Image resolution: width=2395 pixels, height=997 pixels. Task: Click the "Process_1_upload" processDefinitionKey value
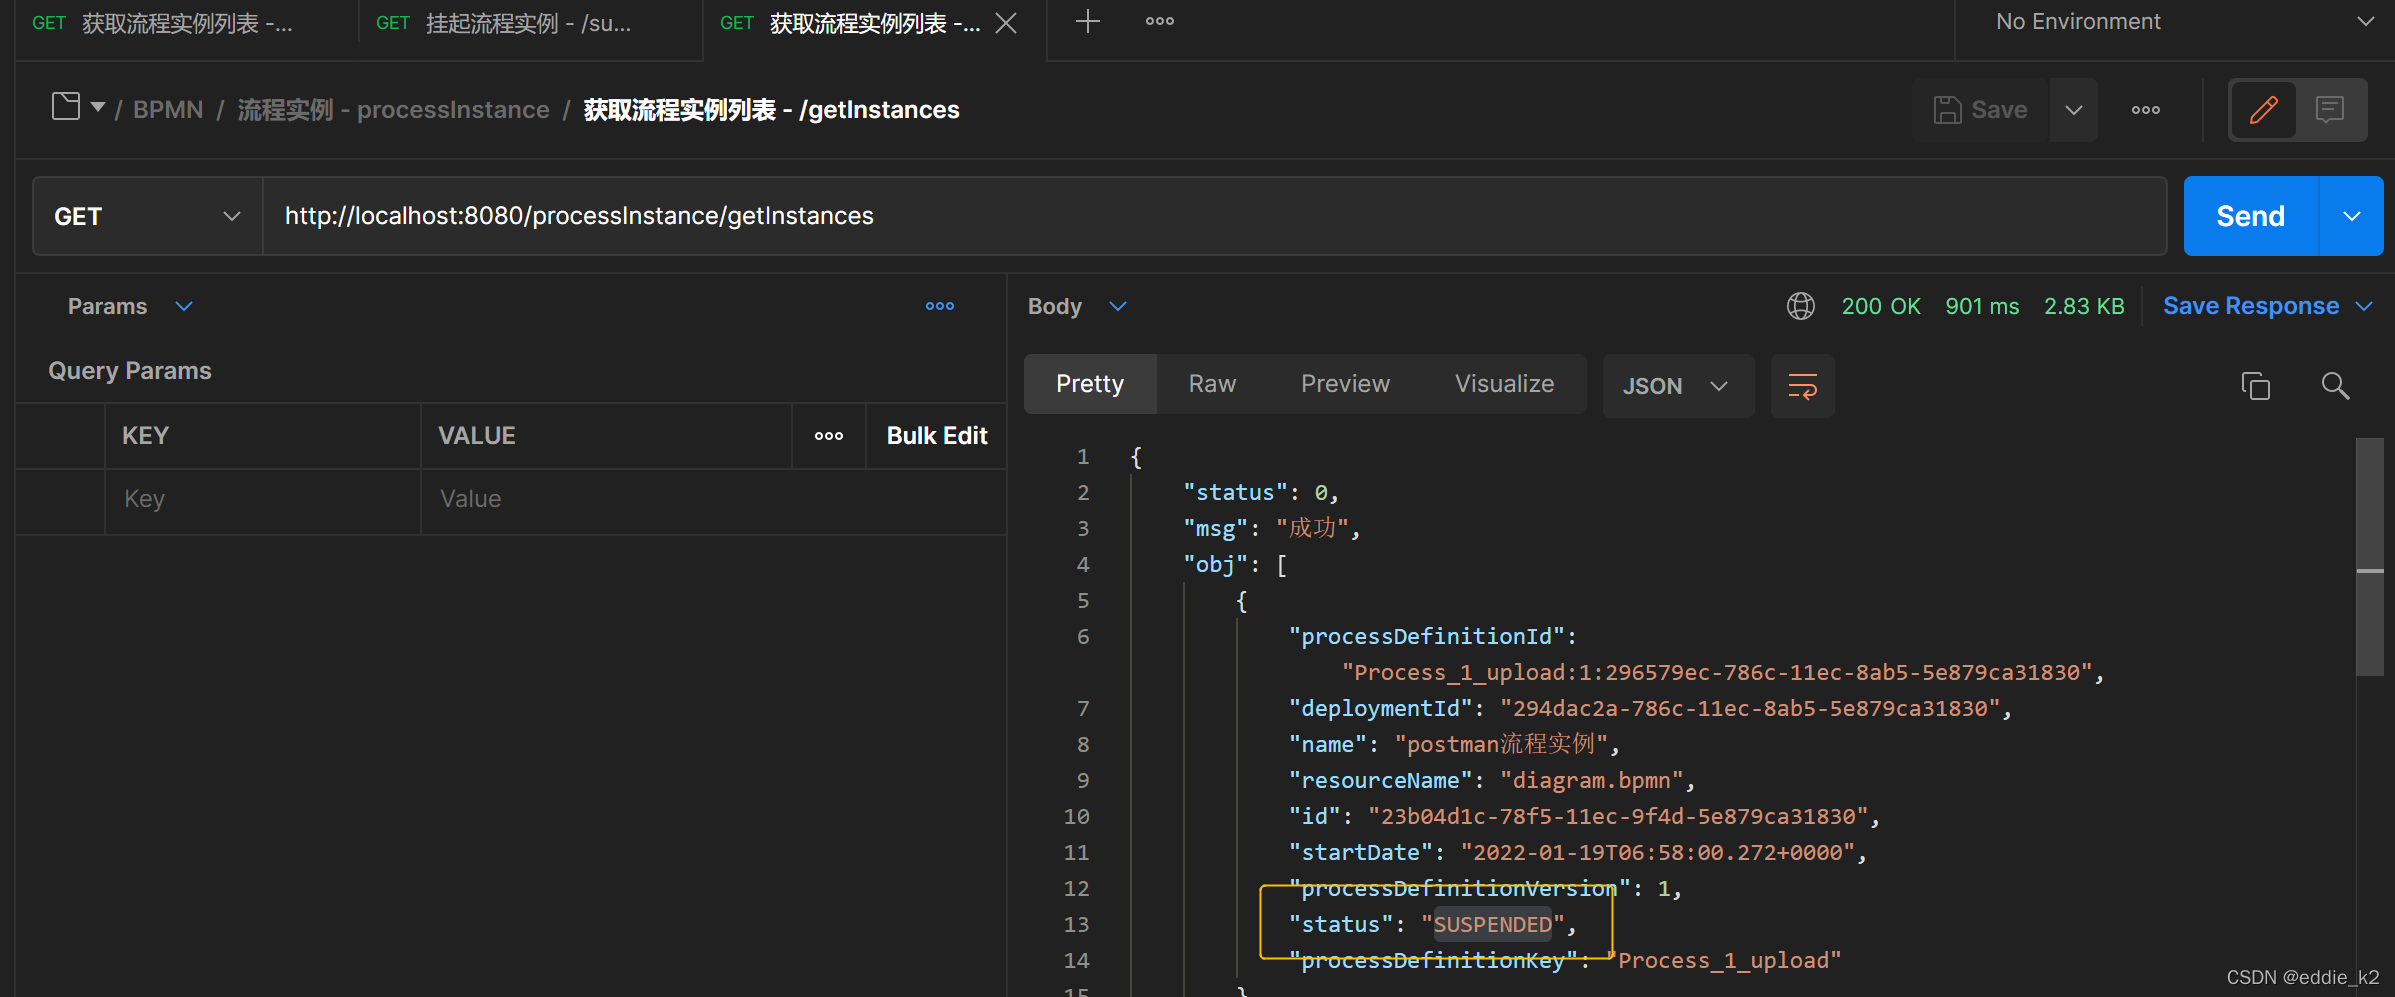pyautogui.click(x=1723, y=961)
